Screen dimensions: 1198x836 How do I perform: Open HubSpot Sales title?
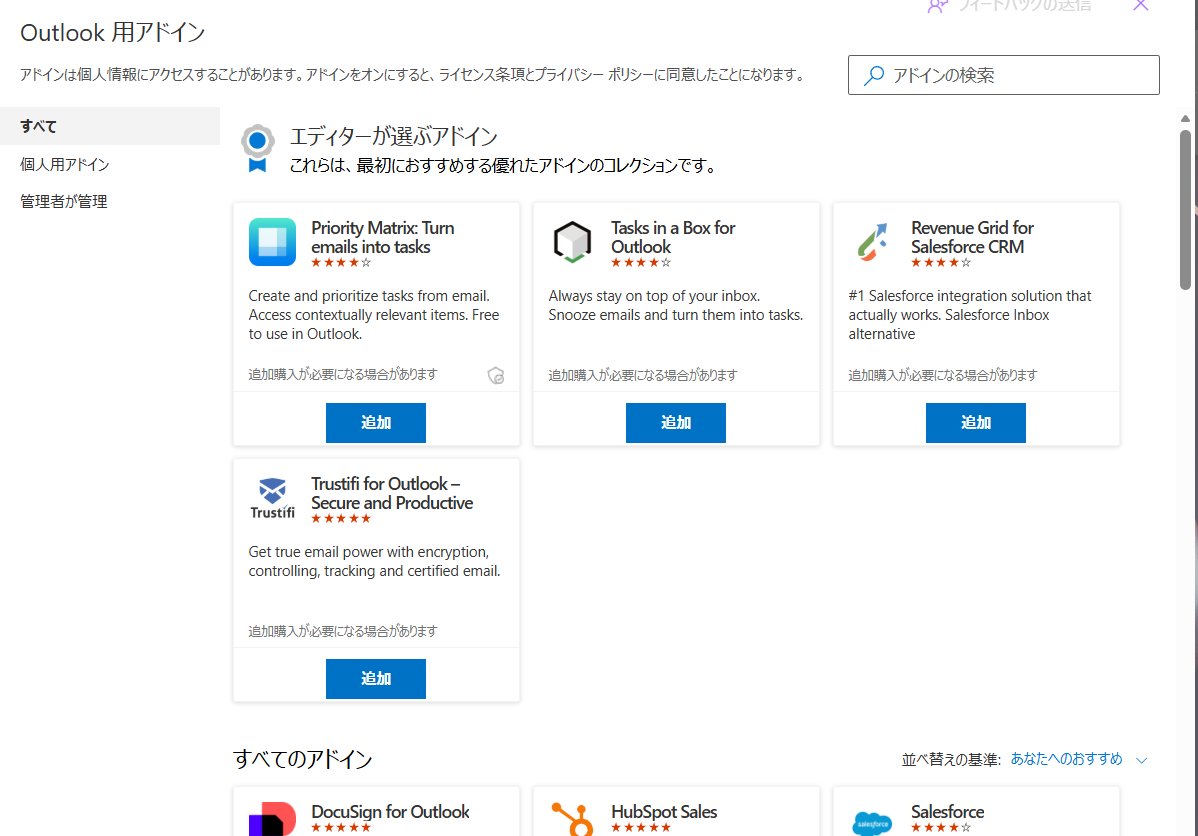coord(664,812)
